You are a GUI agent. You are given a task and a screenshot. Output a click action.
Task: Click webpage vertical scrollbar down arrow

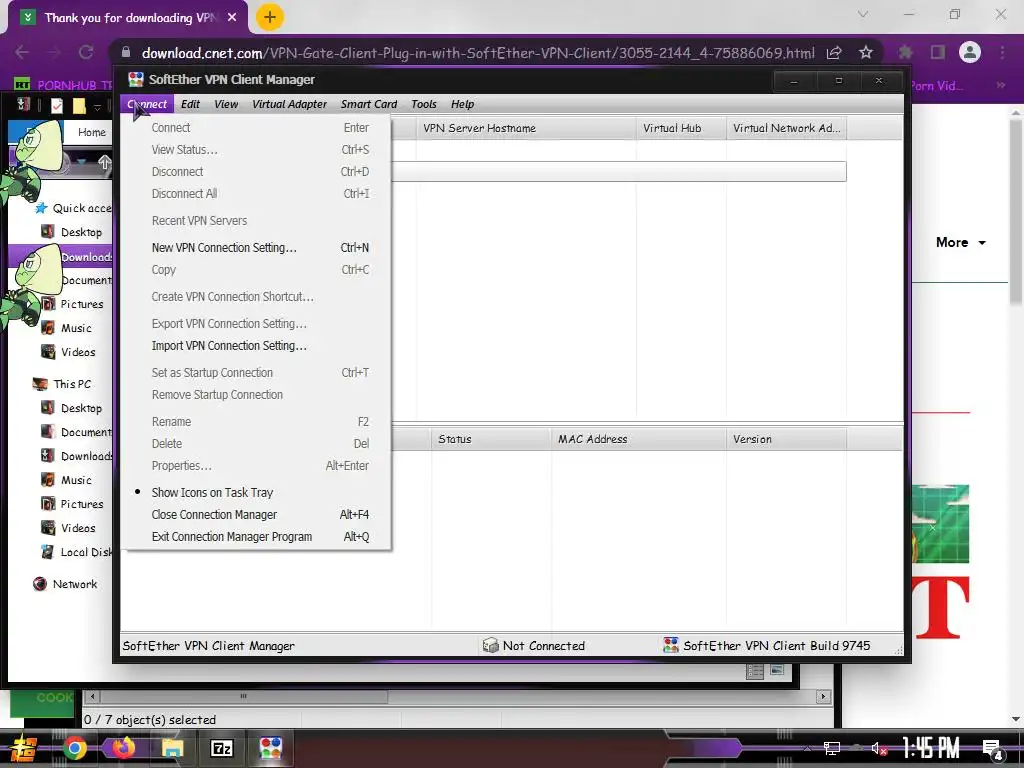pos(1016,720)
